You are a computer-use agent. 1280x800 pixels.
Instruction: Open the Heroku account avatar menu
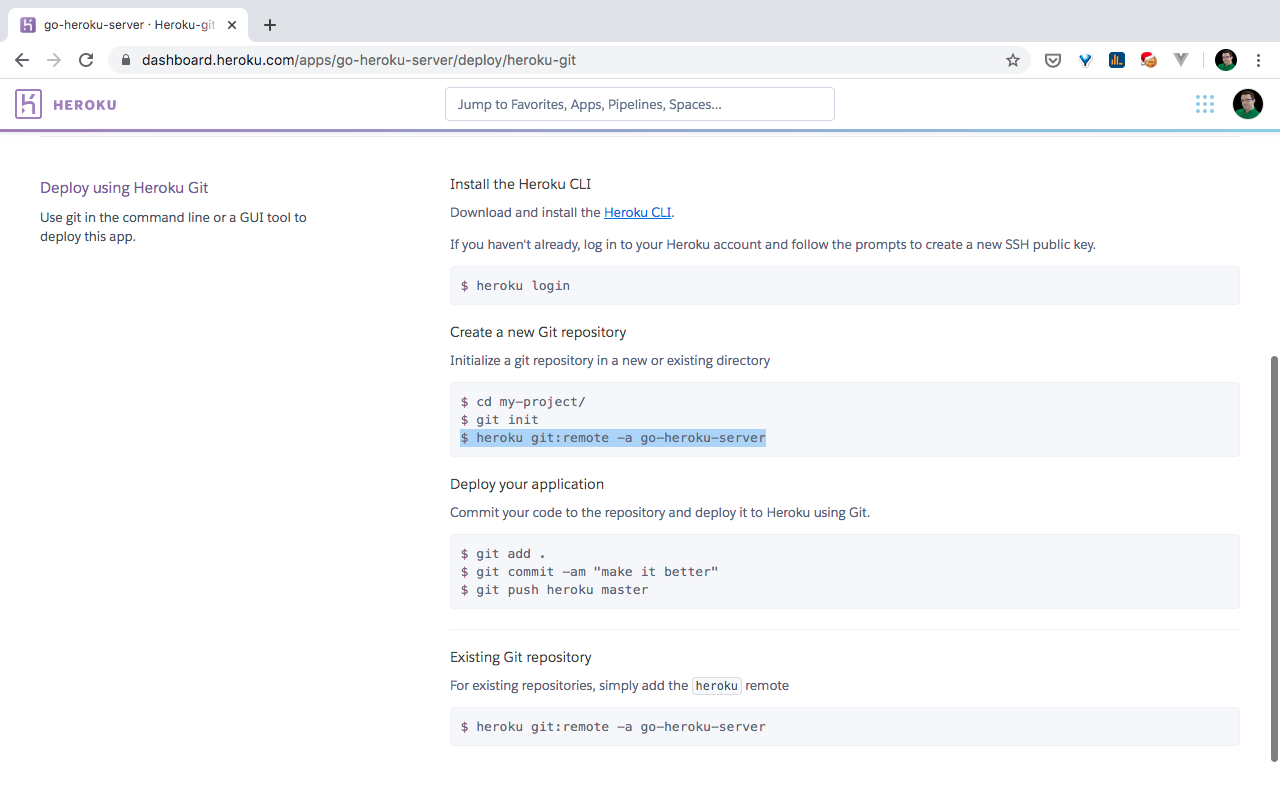coord(1247,104)
